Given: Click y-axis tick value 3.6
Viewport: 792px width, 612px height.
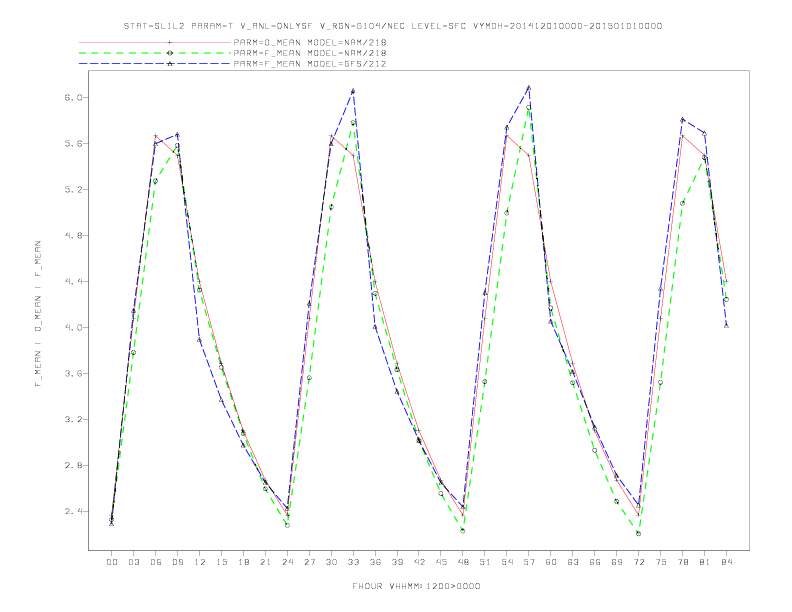Looking at the screenshot, I should tap(73, 374).
